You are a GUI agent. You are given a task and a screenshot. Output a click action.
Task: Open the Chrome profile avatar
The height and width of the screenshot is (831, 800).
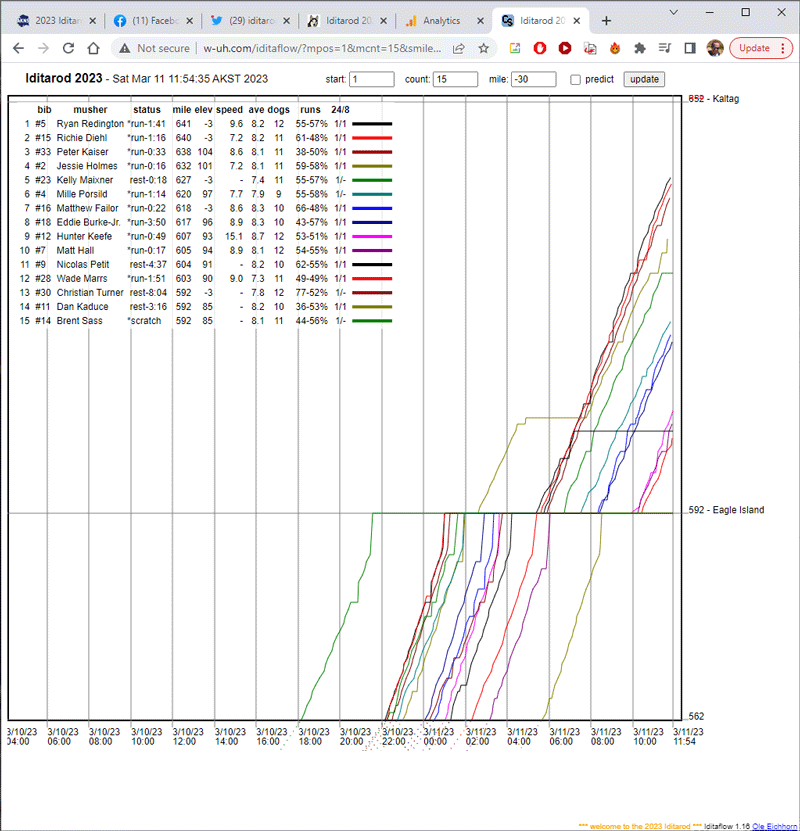click(x=715, y=48)
